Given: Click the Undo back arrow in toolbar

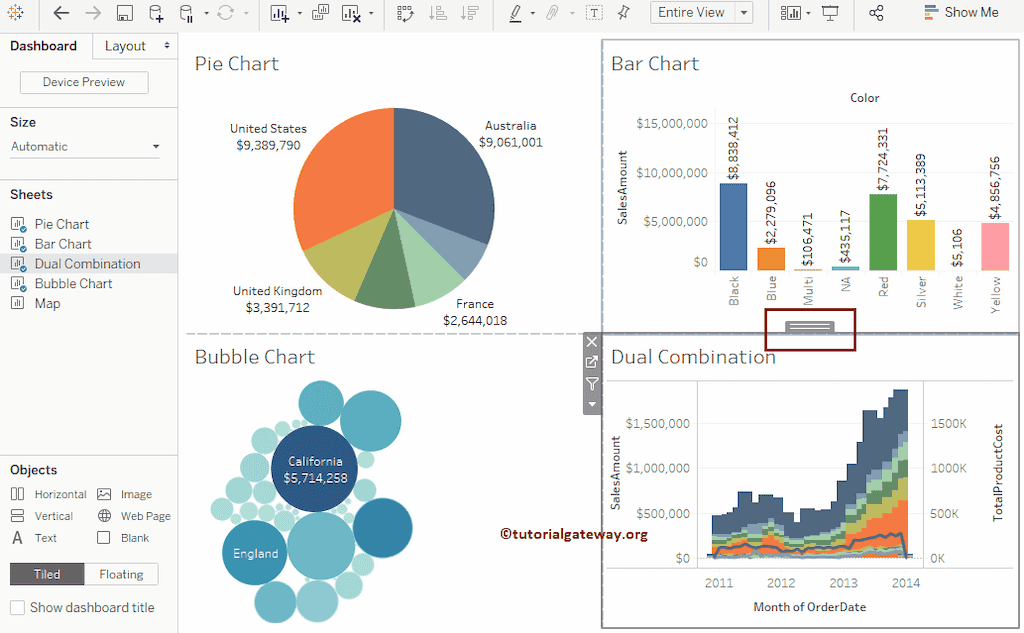Looking at the screenshot, I should pos(61,13).
